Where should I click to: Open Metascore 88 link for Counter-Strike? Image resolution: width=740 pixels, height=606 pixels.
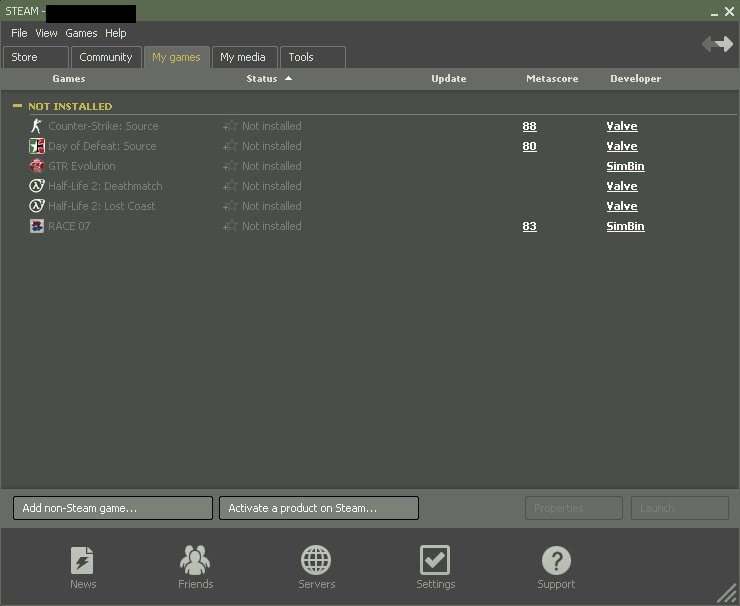coord(529,126)
